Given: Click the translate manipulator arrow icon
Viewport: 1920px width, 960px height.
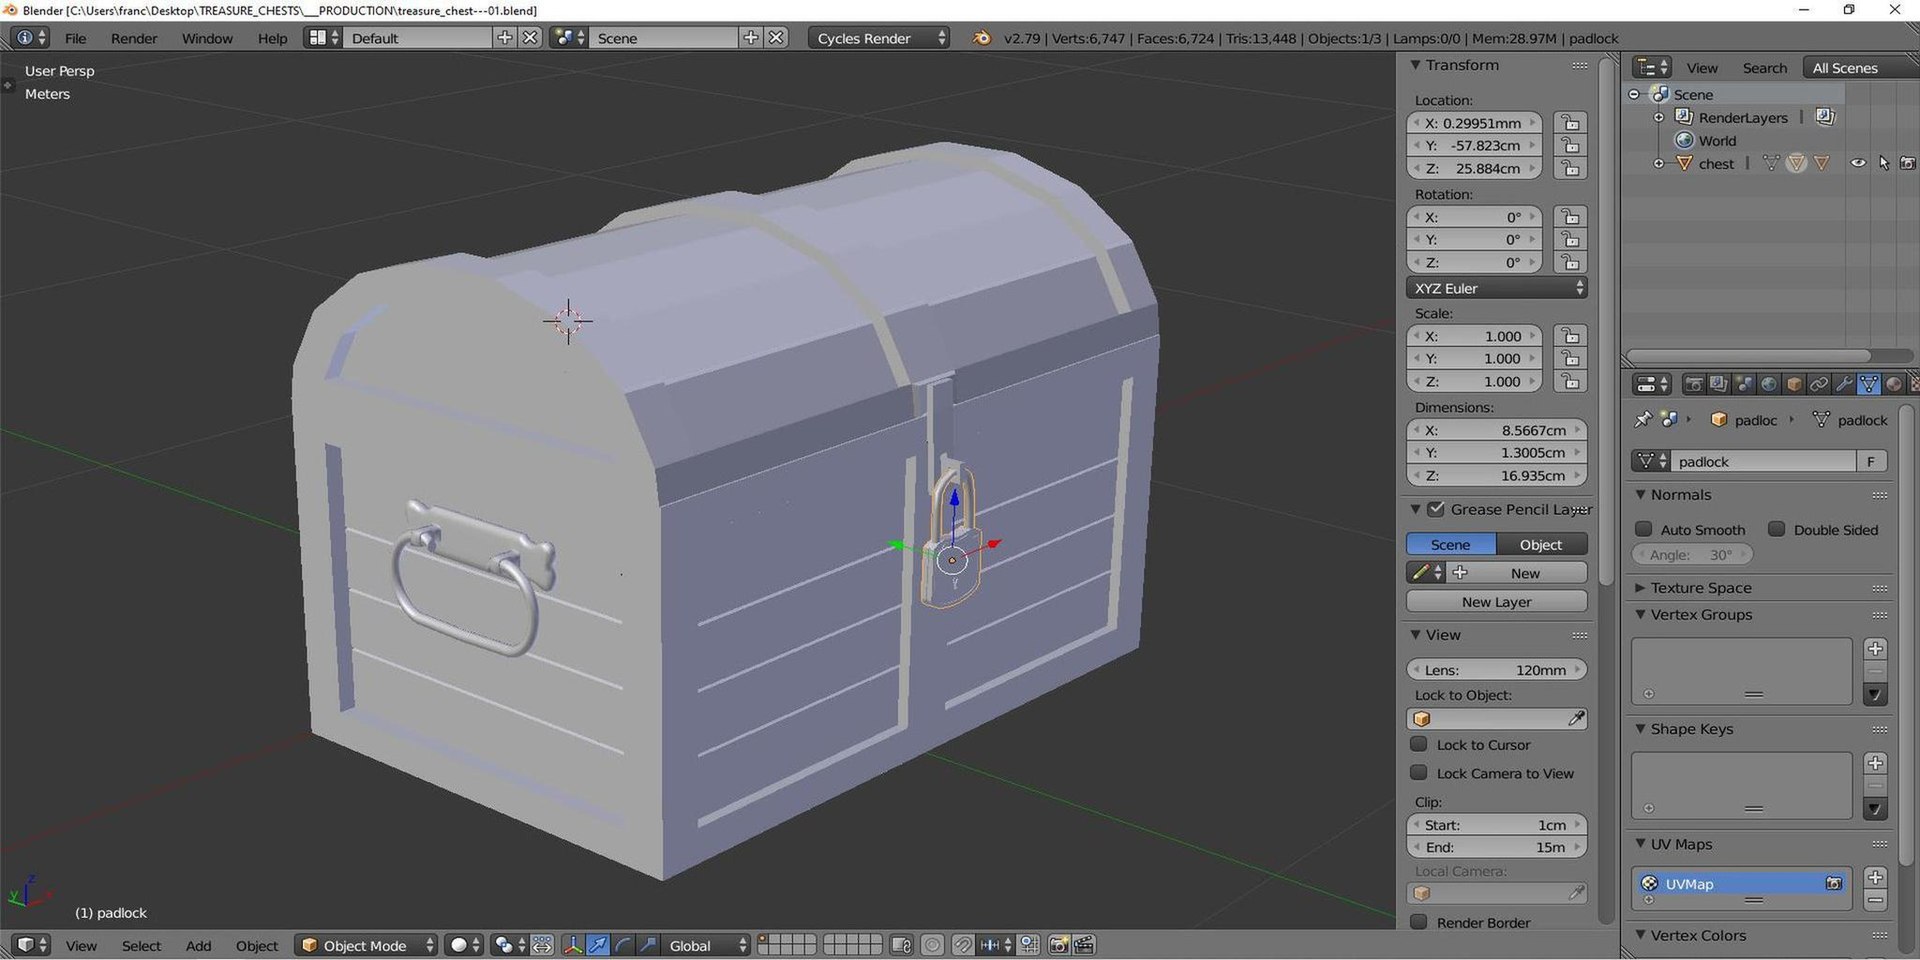Looking at the screenshot, I should (x=598, y=945).
